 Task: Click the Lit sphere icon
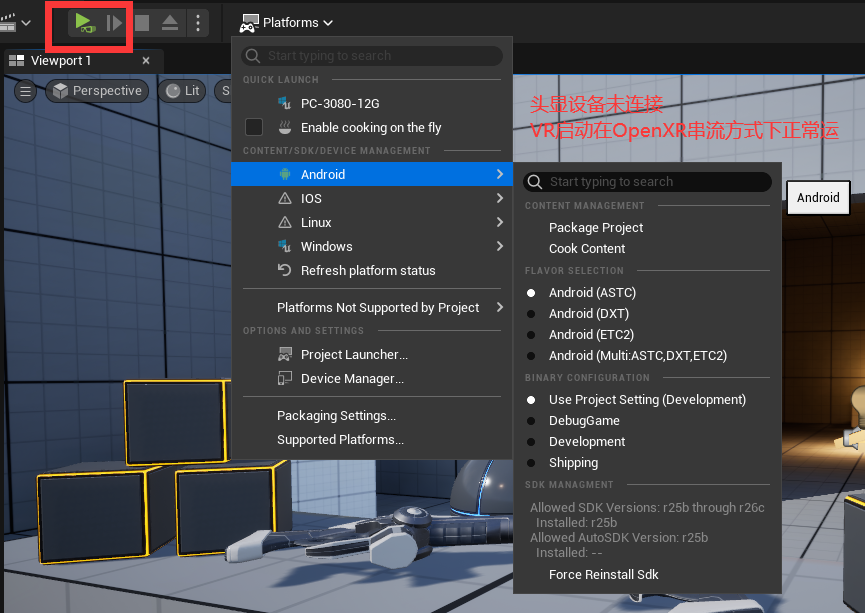pyautogui.click(x=173, y=91)
